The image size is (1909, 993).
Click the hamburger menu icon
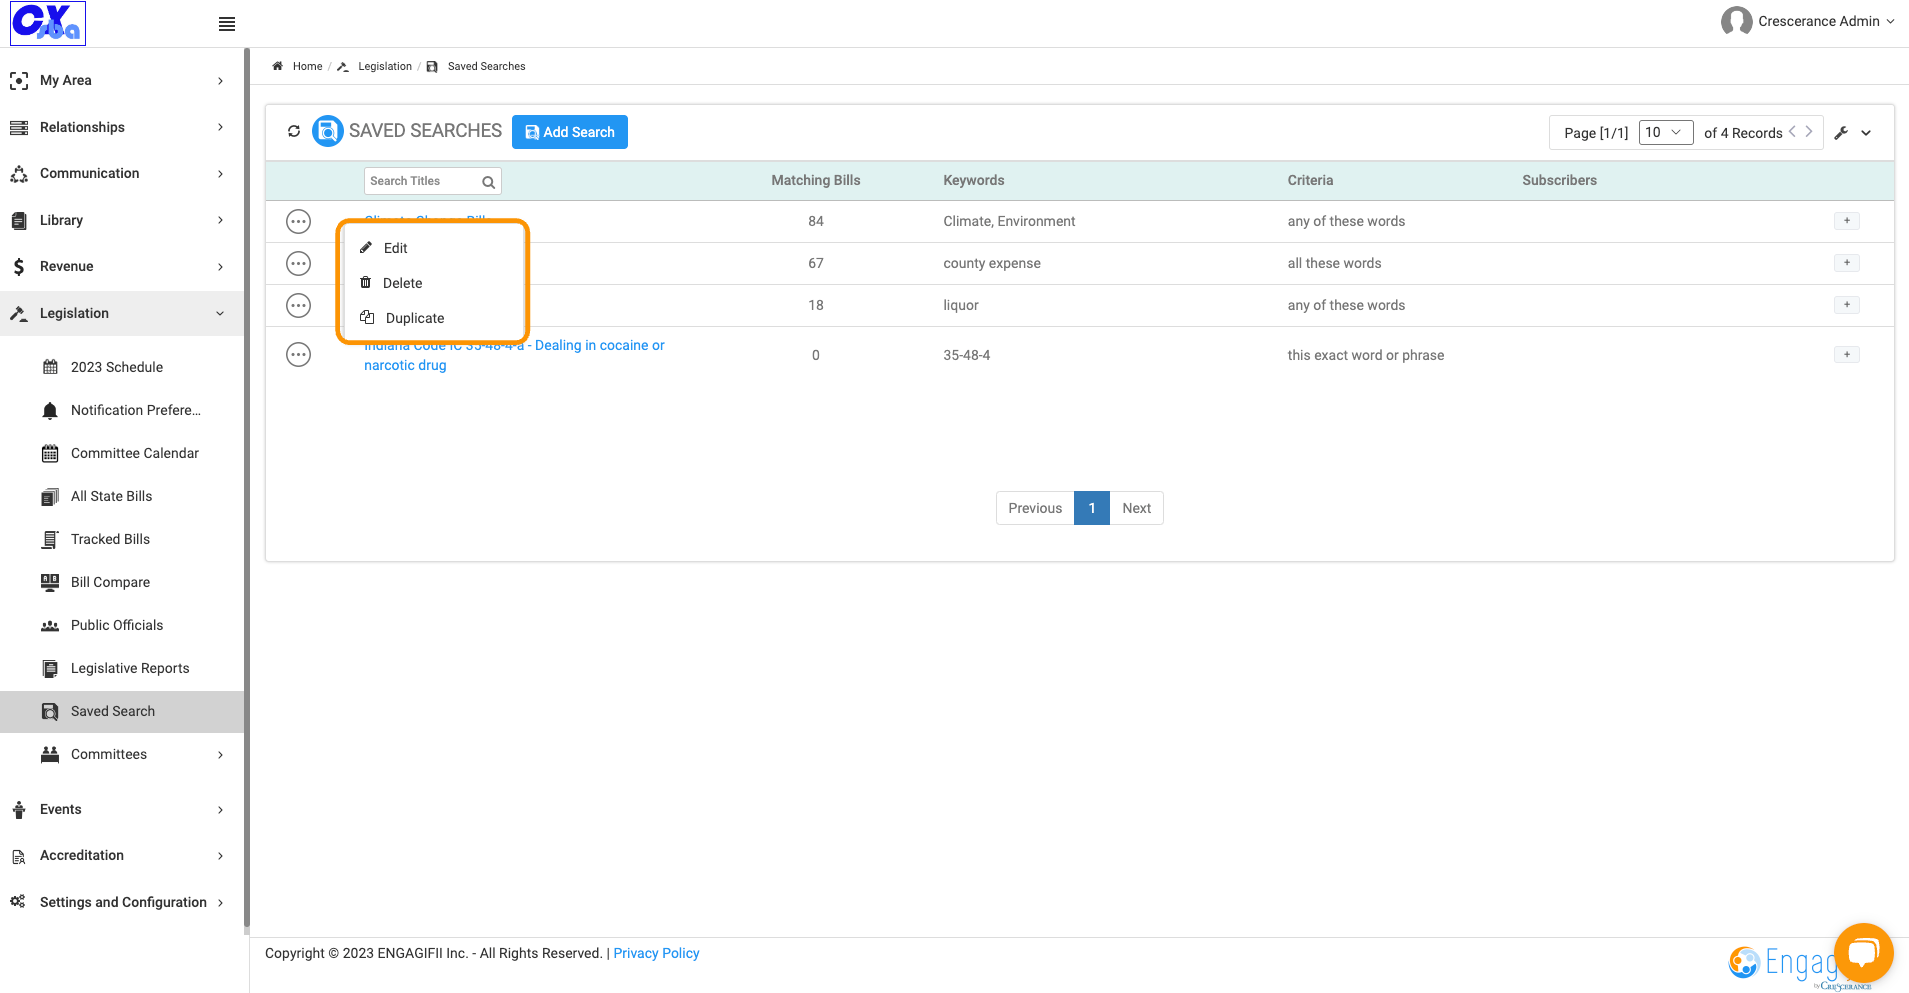coord(227,24)
